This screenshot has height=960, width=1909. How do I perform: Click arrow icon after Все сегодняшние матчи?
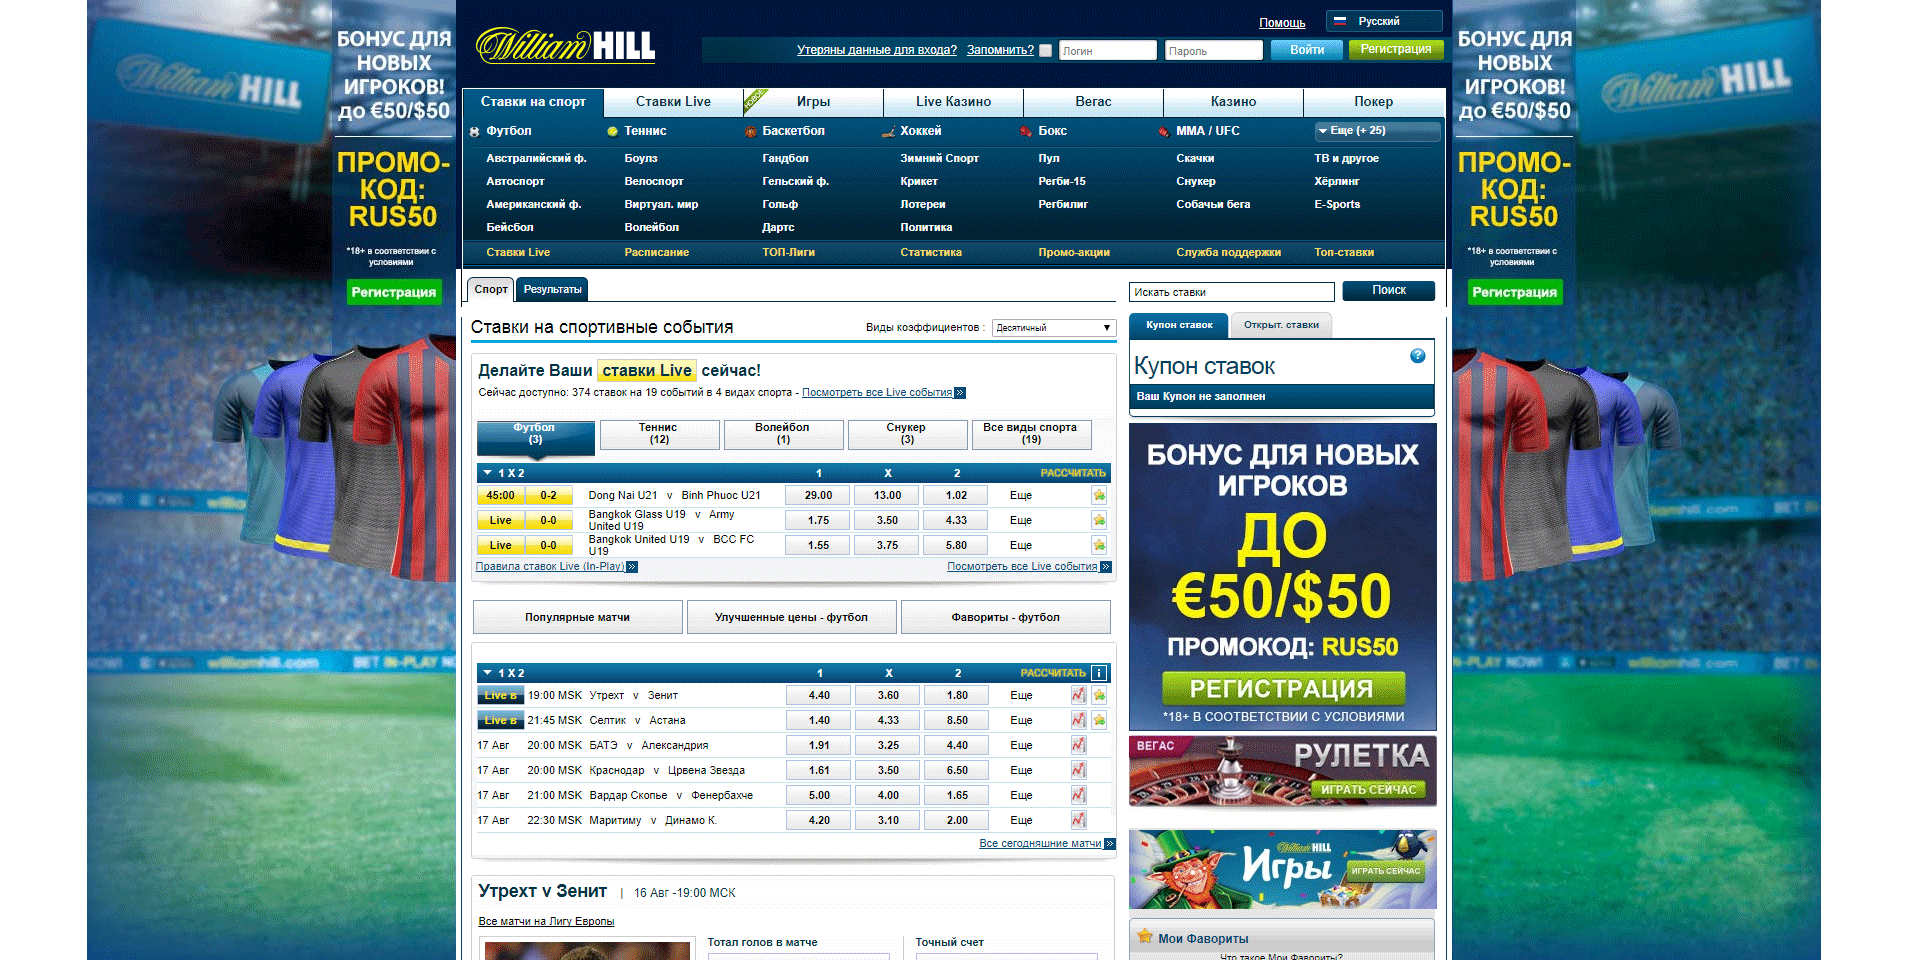1109,844
